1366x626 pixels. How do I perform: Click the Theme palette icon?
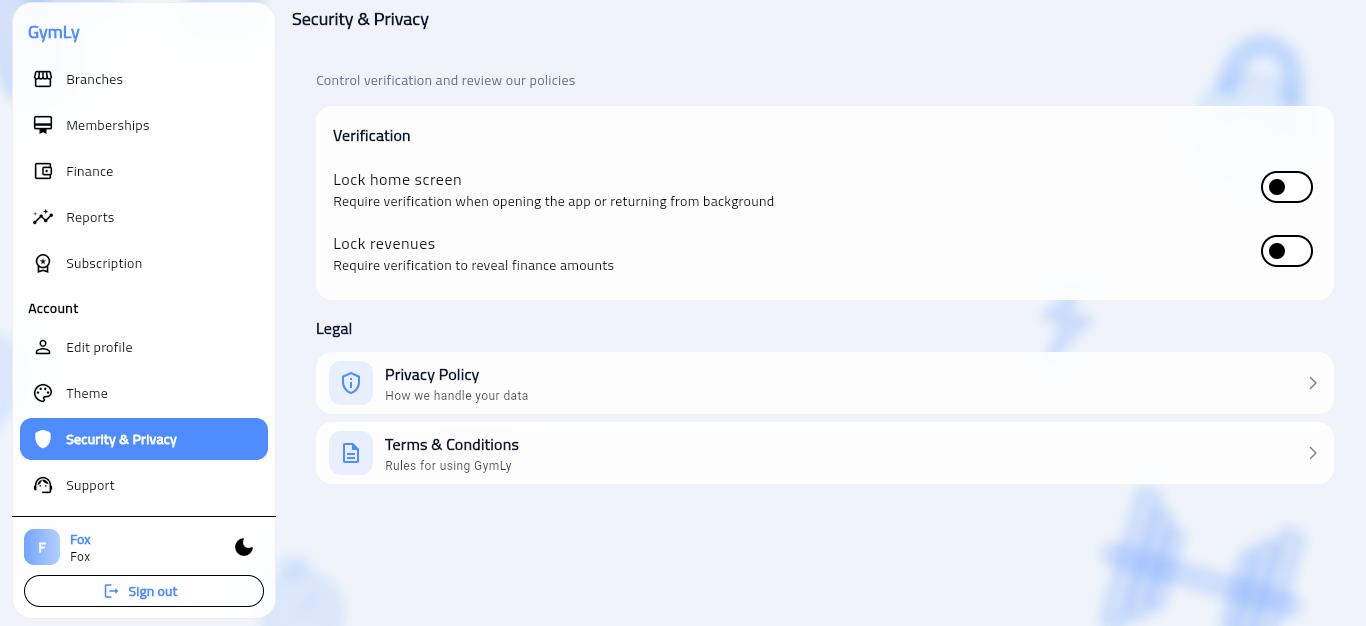[x=43, y=393]
